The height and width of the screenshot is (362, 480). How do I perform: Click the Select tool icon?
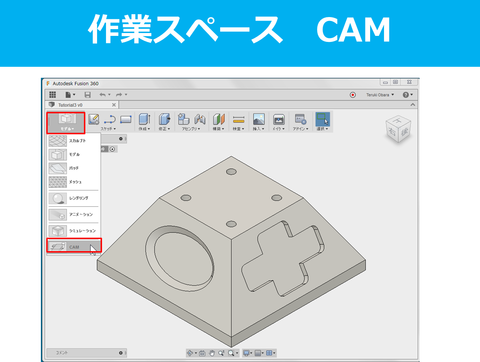(x=322, y=119)
